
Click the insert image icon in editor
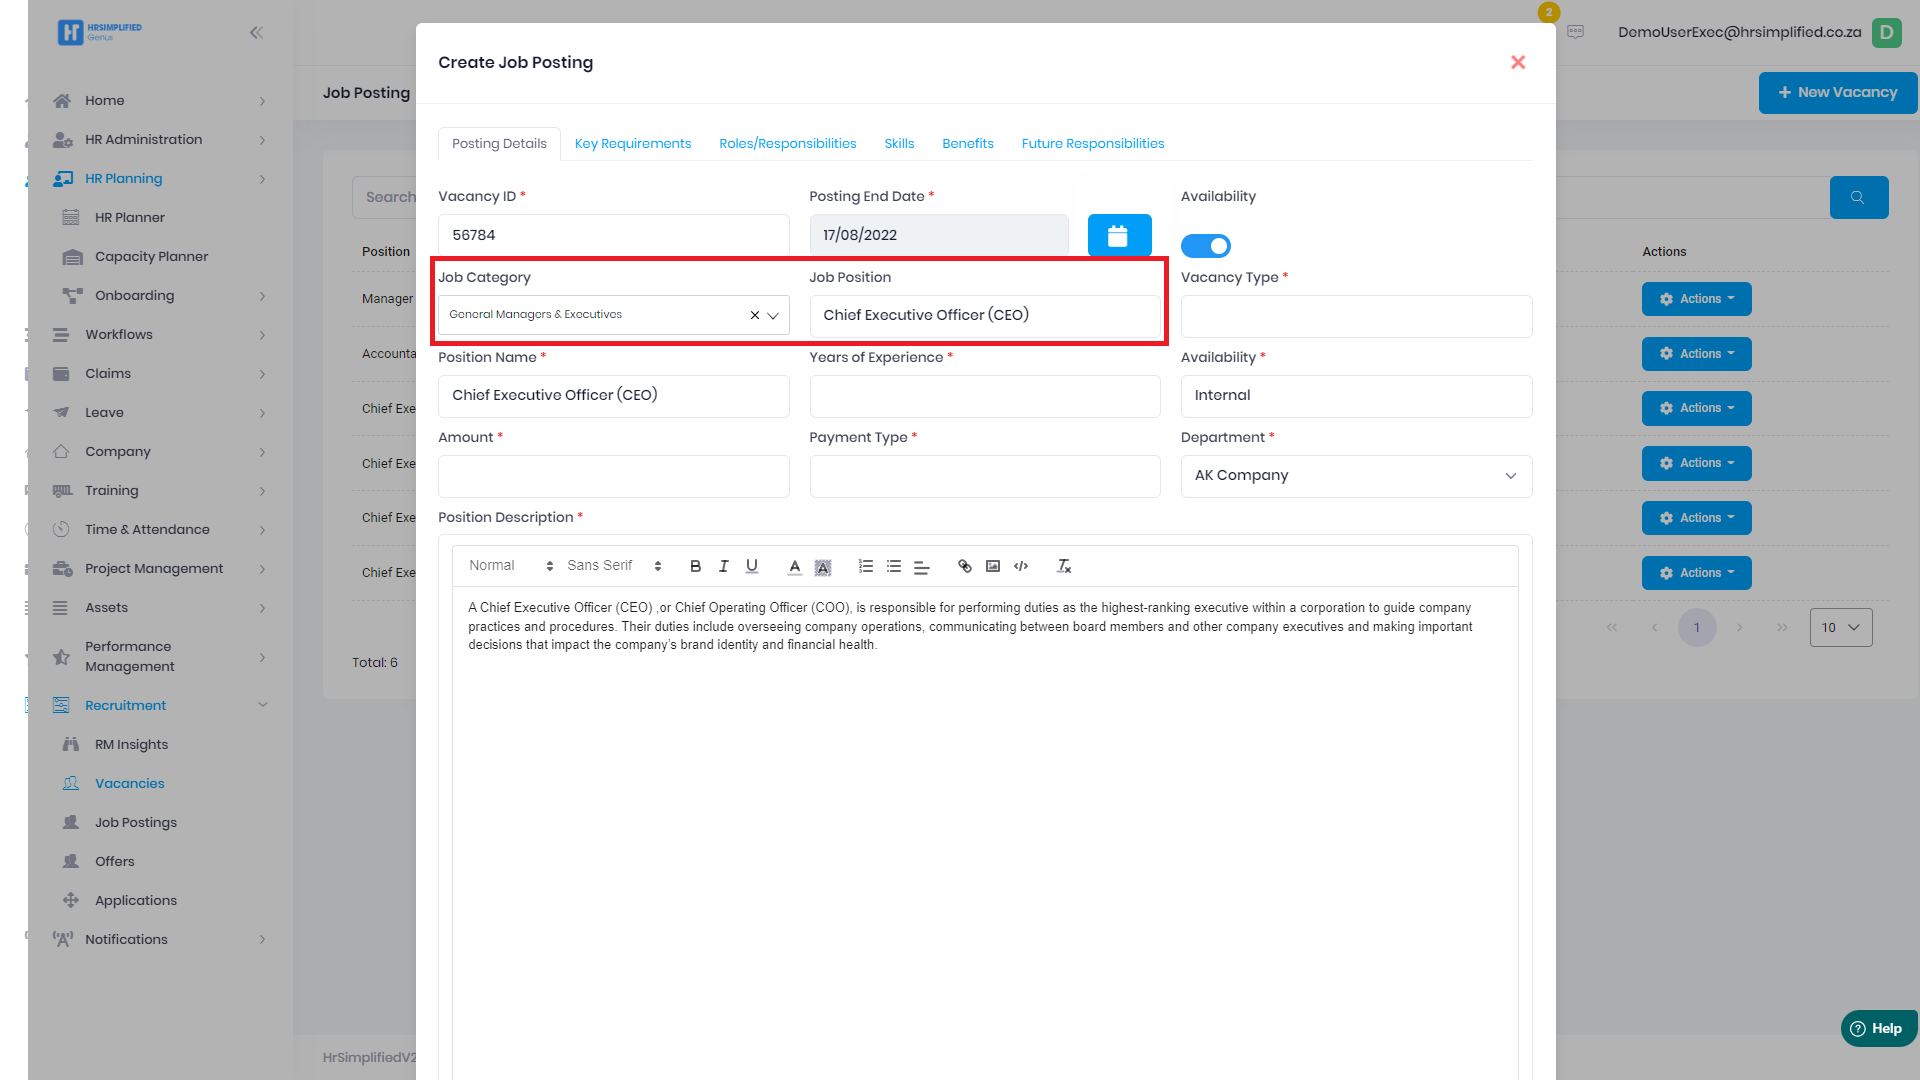pyautogui.click(x=992, y=566)
